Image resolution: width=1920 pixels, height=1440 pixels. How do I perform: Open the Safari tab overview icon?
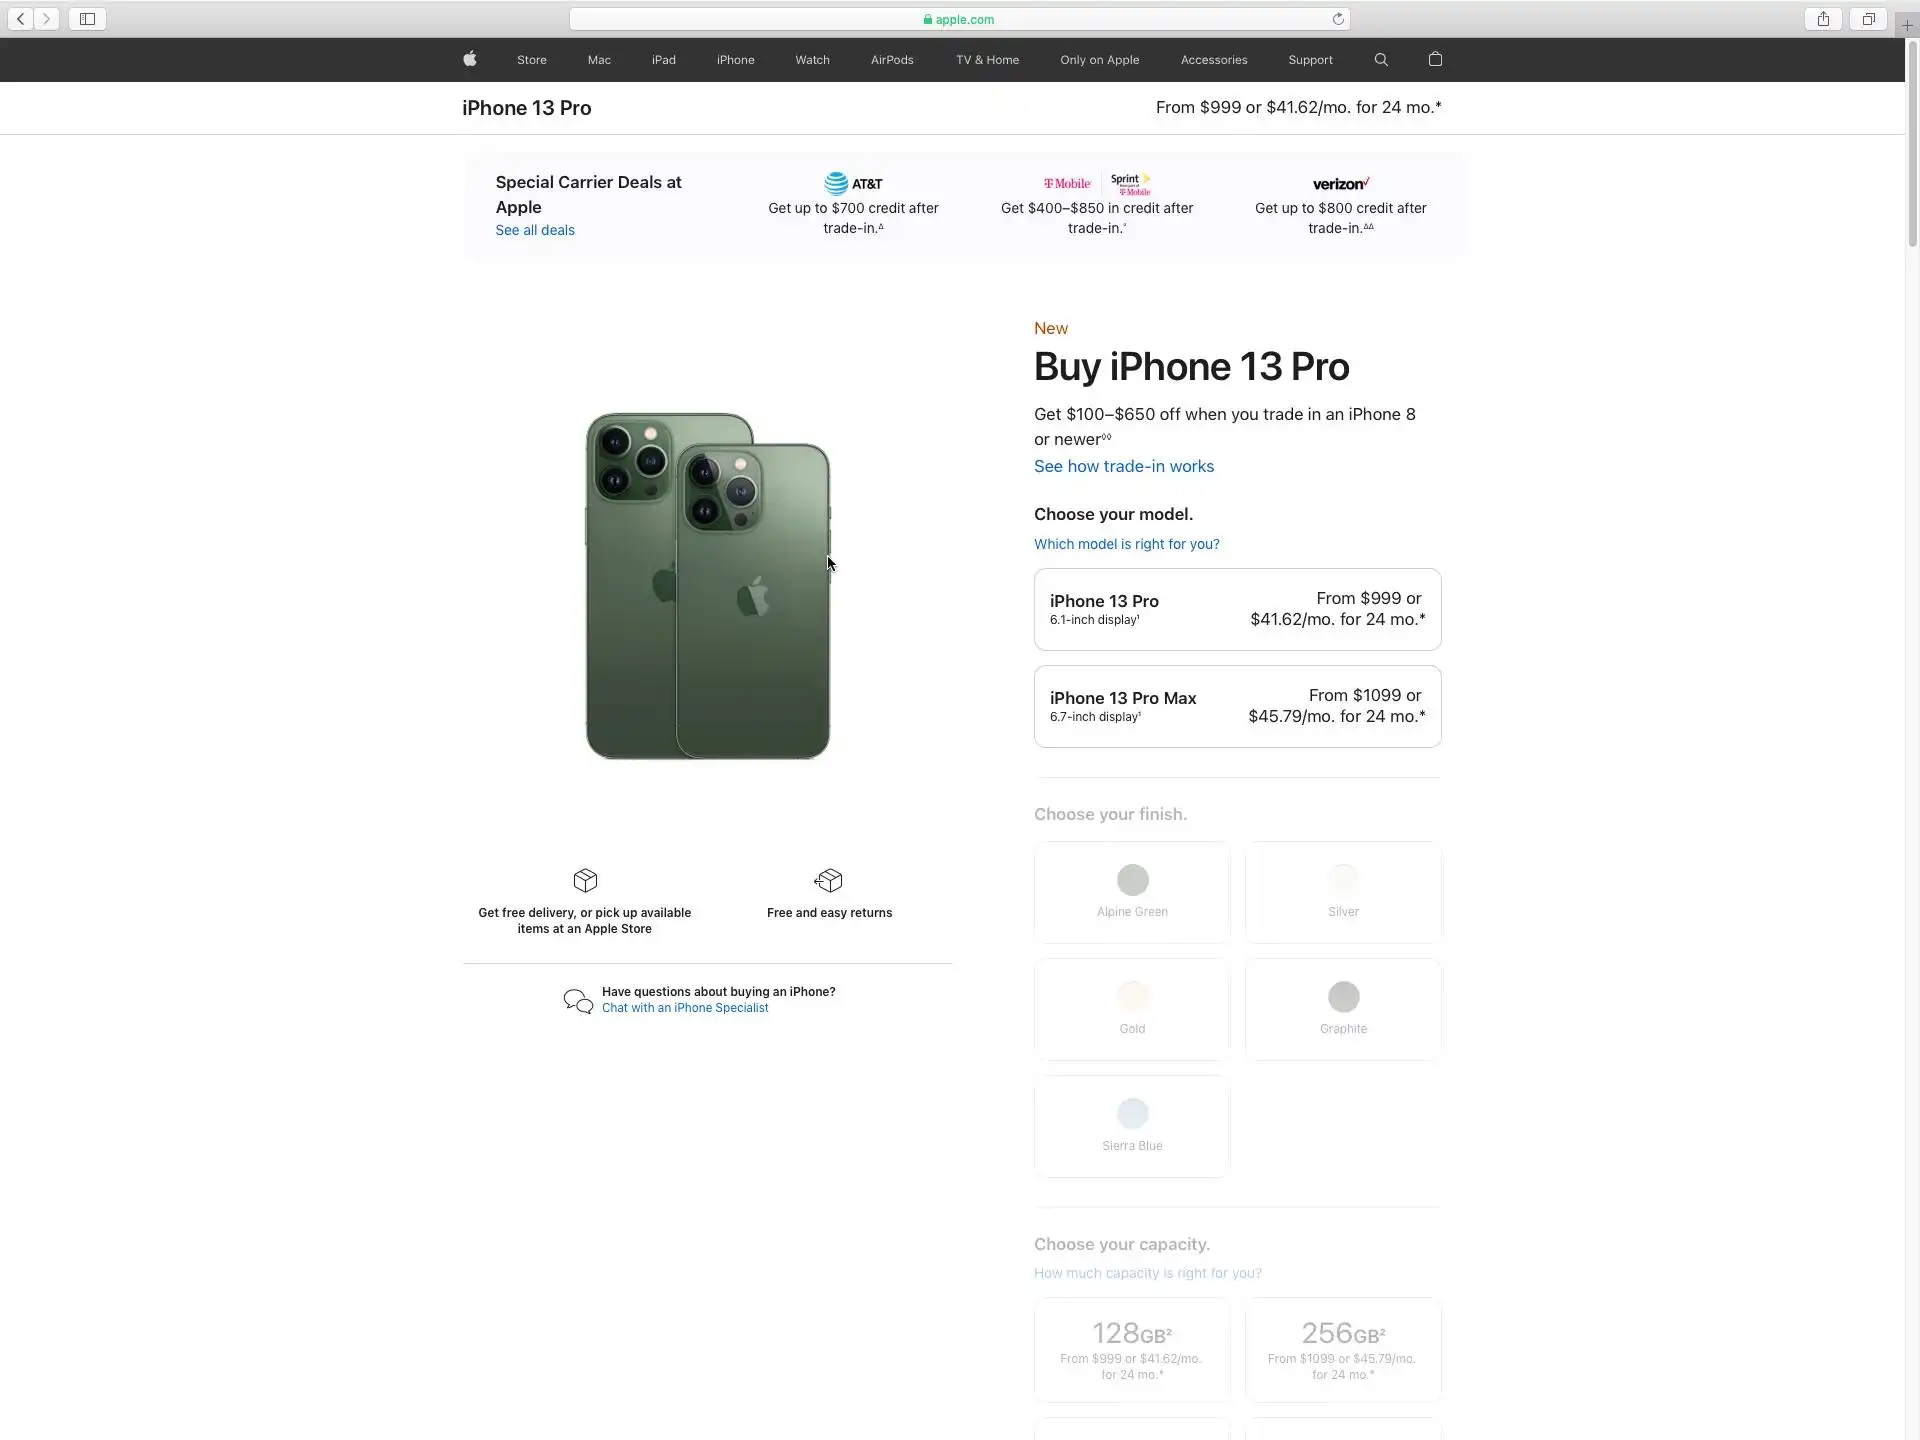point(1868,19)
